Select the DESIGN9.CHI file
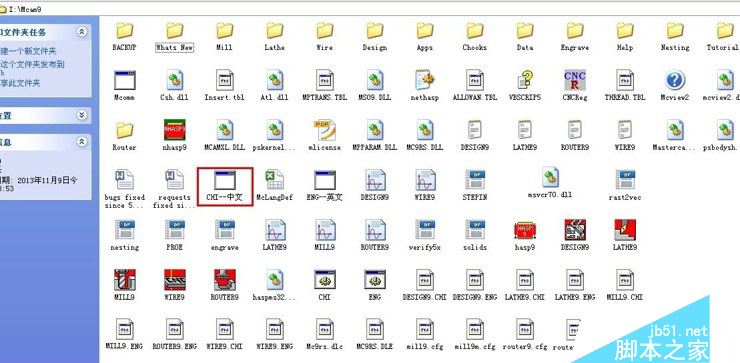Viewport: 740px width, 363px height. point(425,280)
